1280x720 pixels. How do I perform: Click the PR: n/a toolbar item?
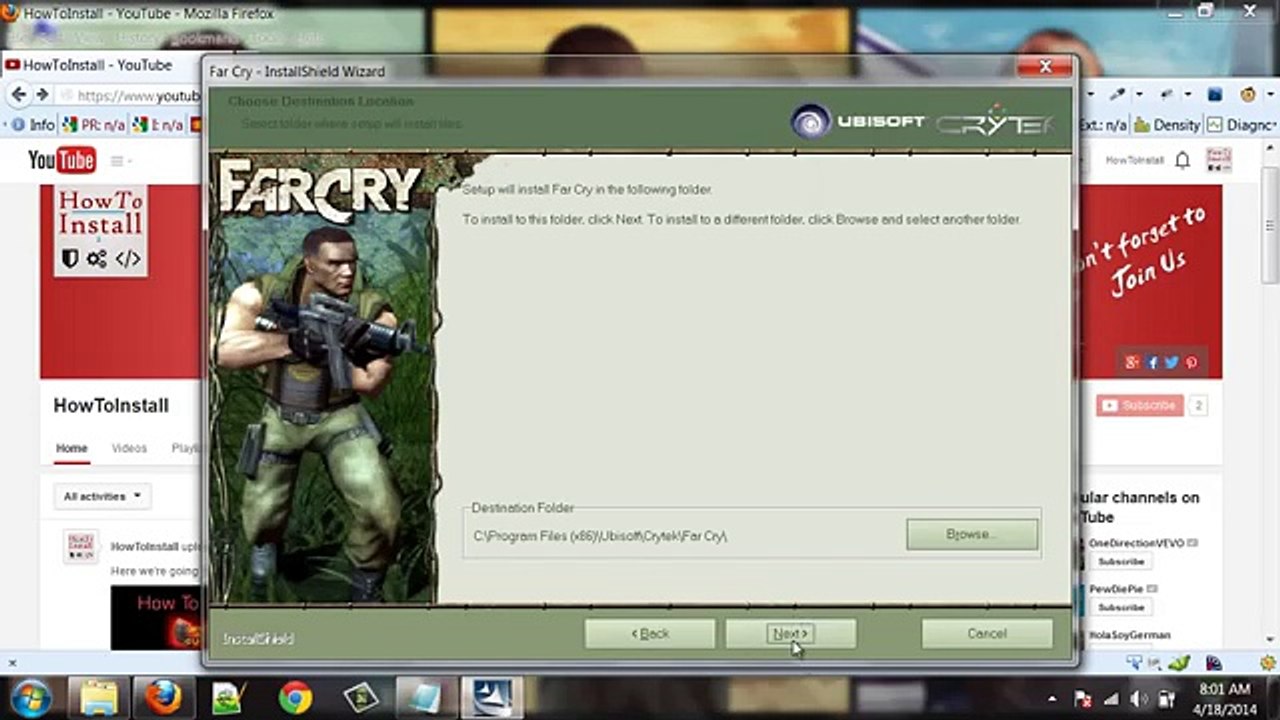93,125
